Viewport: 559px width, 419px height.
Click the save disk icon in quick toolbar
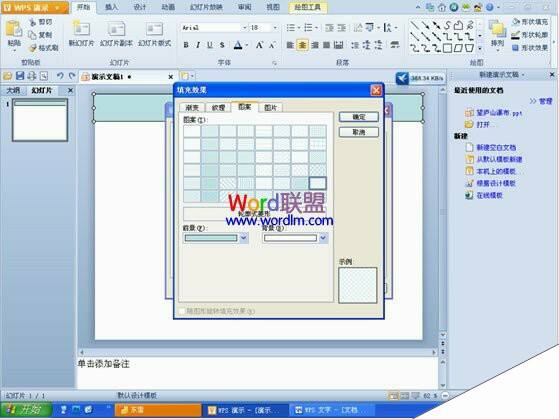tap(20, 76)
